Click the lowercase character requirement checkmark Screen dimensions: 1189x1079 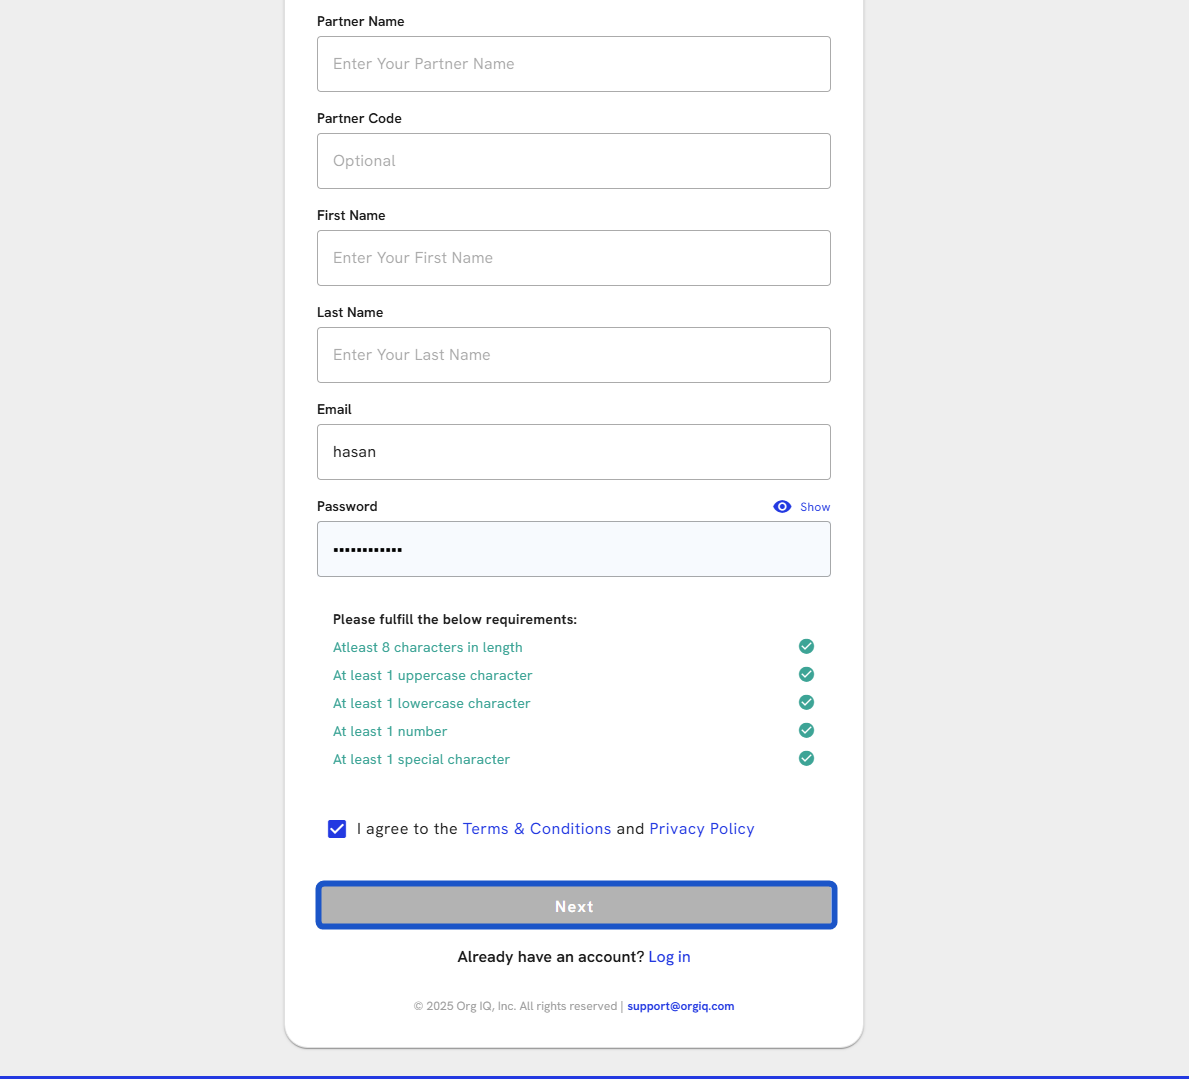click(x=806, y=703)
